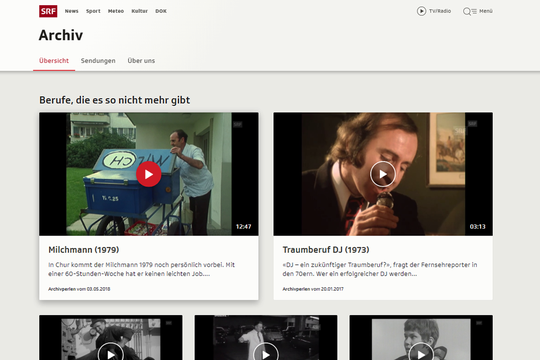Image resolution: width=540 pixels, height=360 pixels.
Task: Click the Archiv page heading
Action: 61,35
